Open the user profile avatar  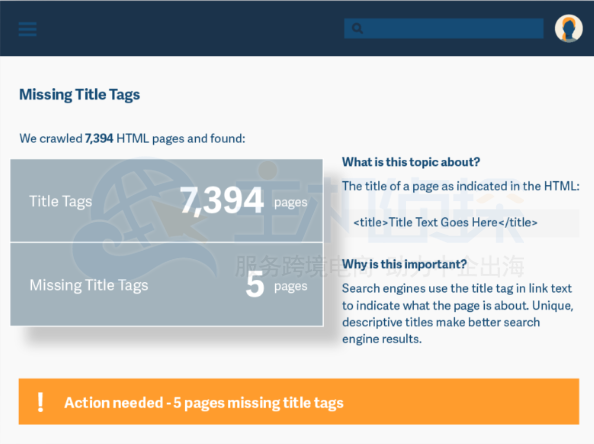569,28
